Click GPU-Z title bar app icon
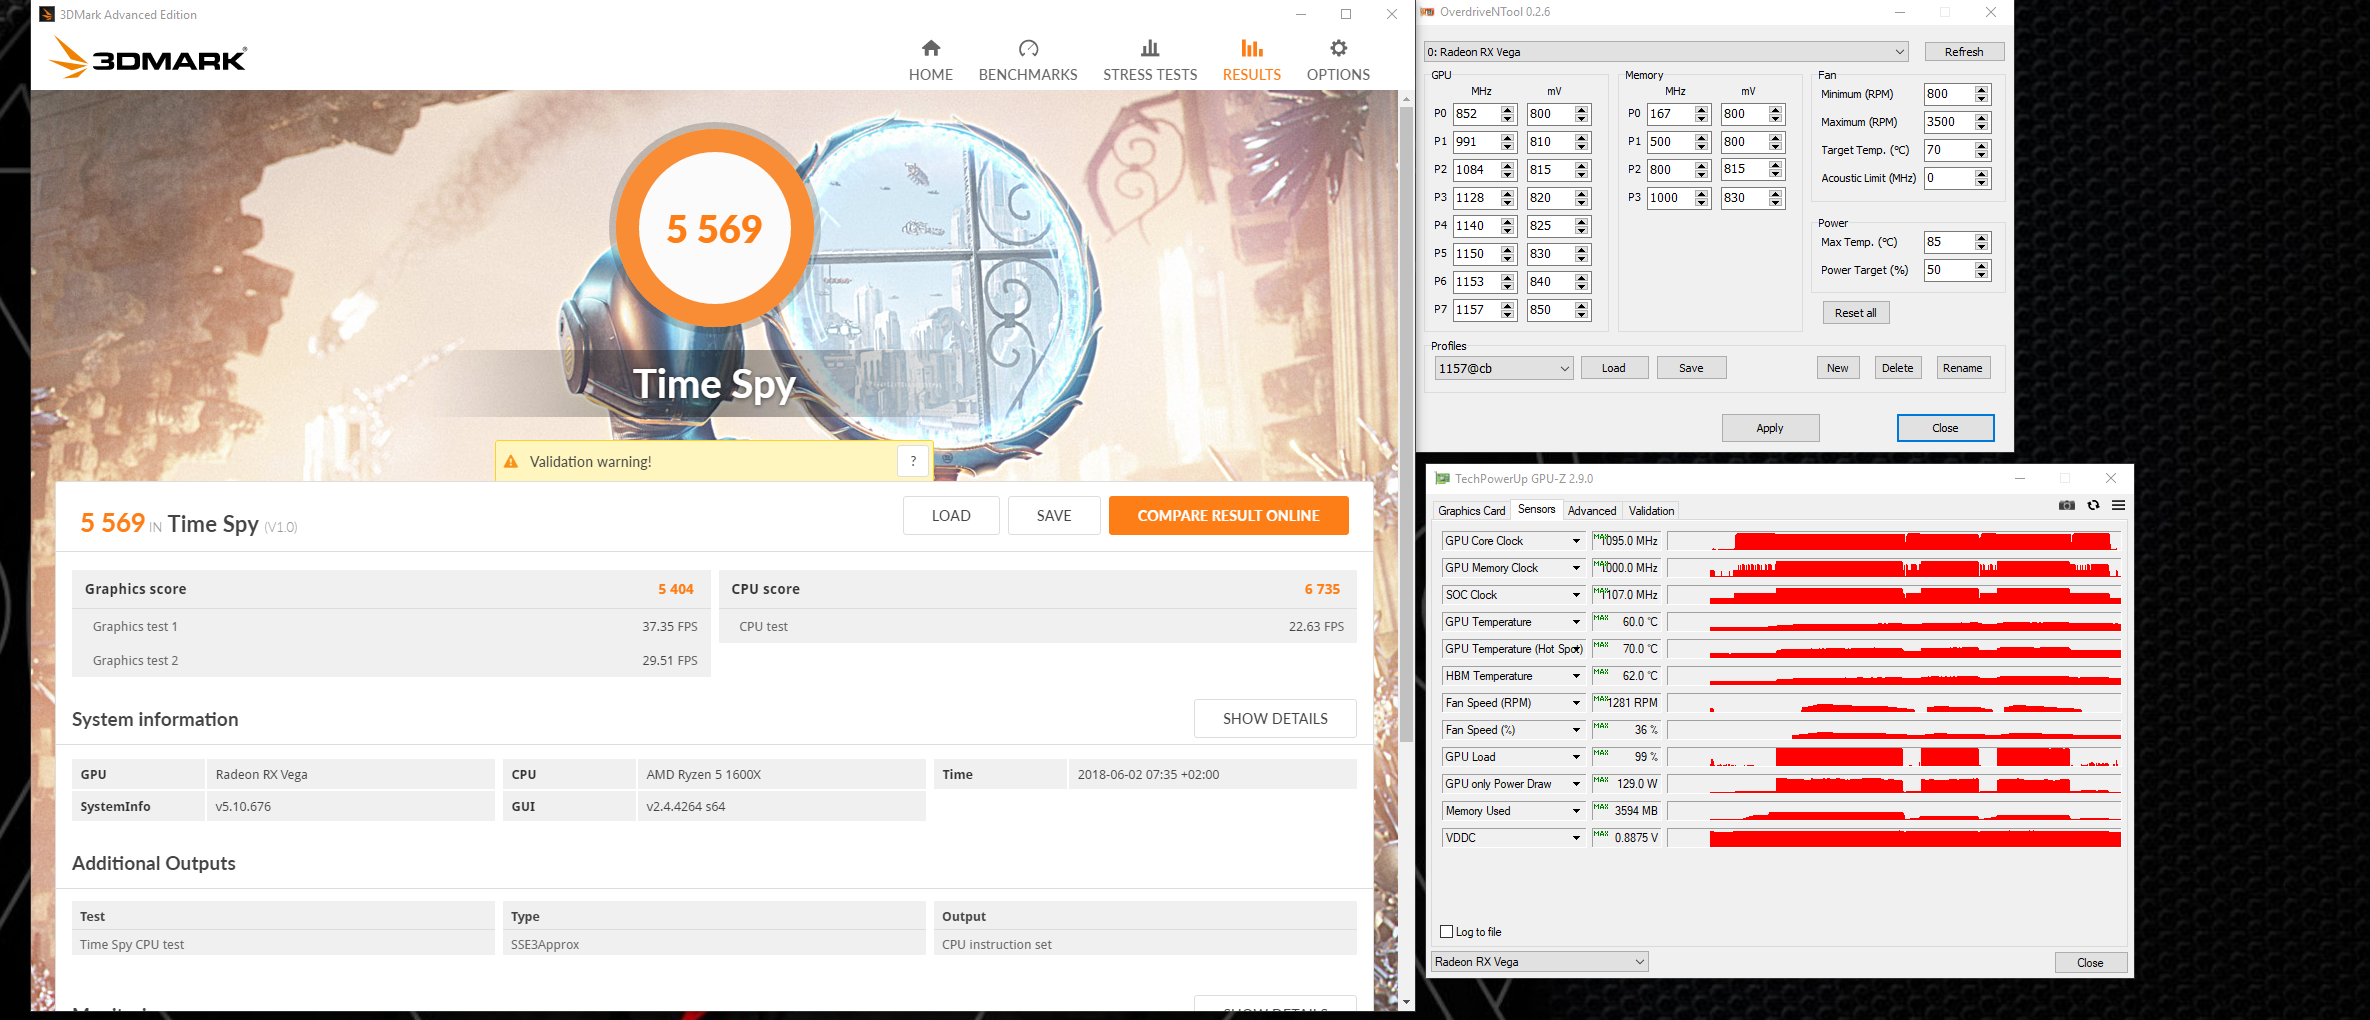Image resolution: width=2370 pixels, height=1020 pixels. (1442, 479)
